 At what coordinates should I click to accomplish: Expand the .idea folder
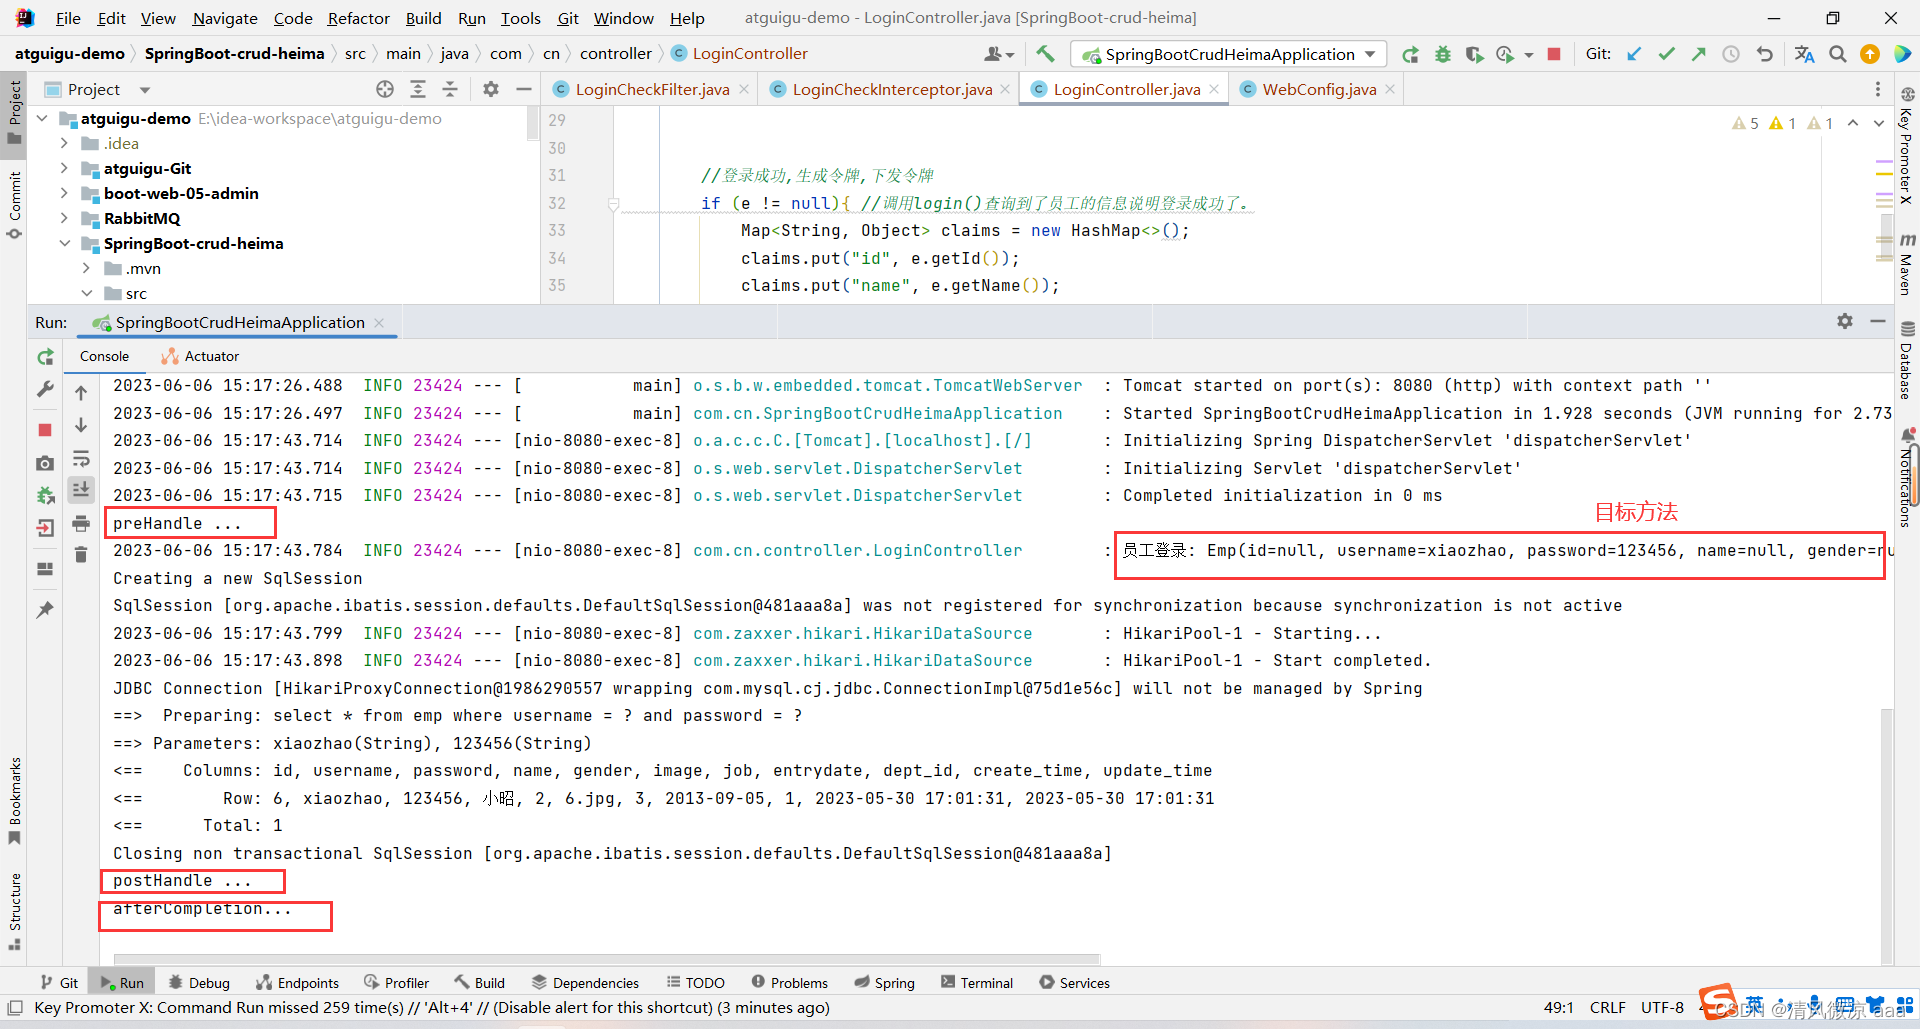click(64, 143)
